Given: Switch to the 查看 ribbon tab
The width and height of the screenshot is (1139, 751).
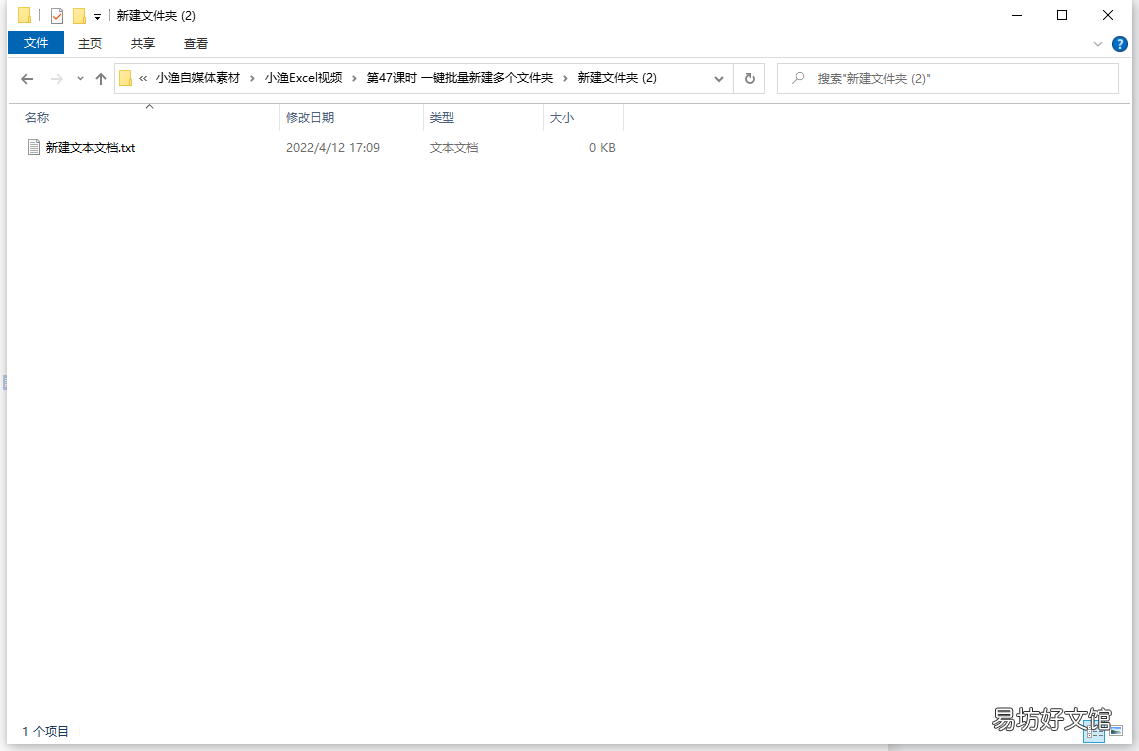Looking at the screenshot, I should [195, 44].
